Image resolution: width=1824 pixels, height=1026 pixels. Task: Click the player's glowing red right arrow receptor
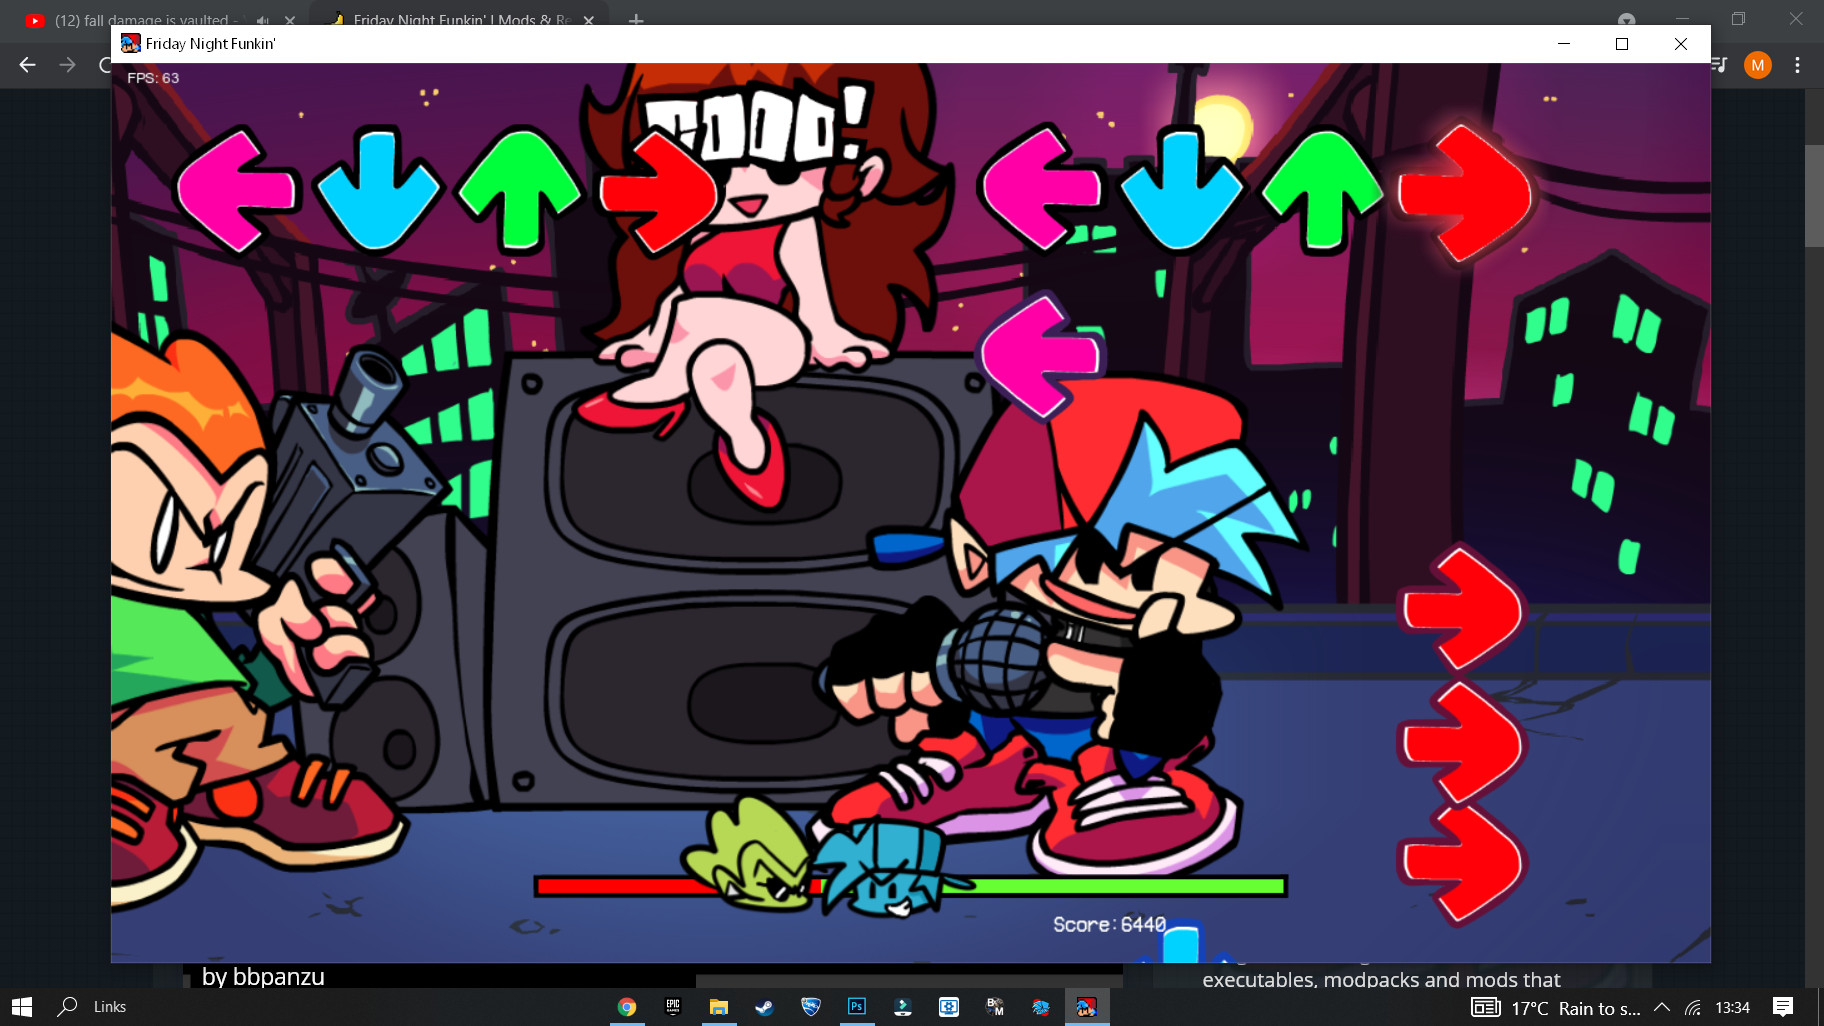[x=1464, y=192]
